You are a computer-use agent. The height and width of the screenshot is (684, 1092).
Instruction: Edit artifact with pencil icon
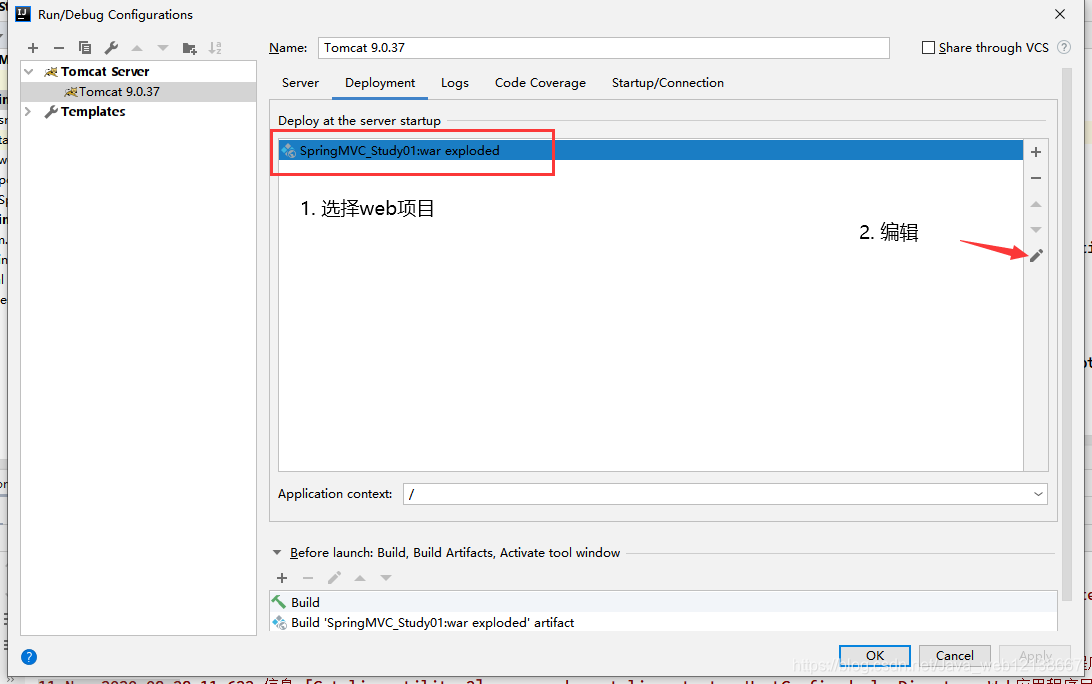(1036, 256)
